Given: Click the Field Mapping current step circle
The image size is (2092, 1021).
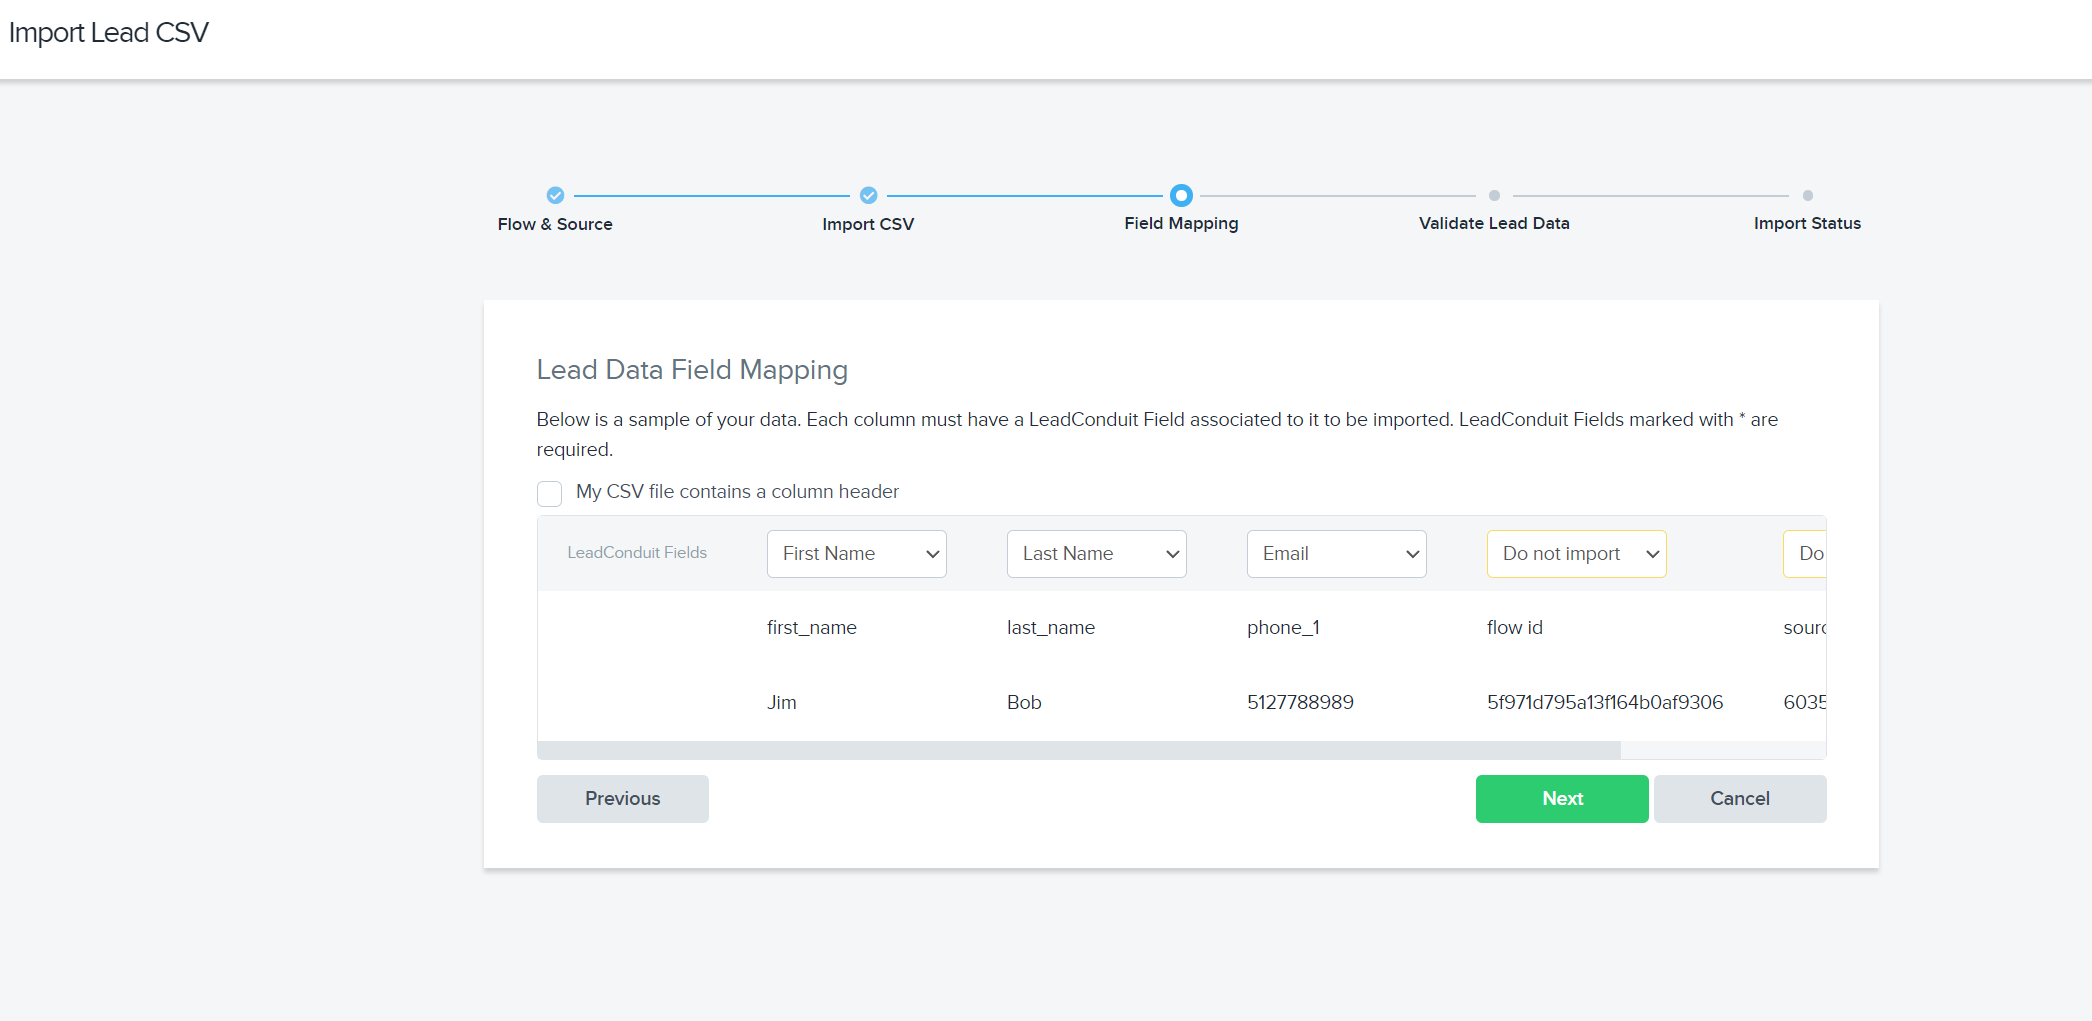Looking at the screenshot, I should (x=1181, y=195).
